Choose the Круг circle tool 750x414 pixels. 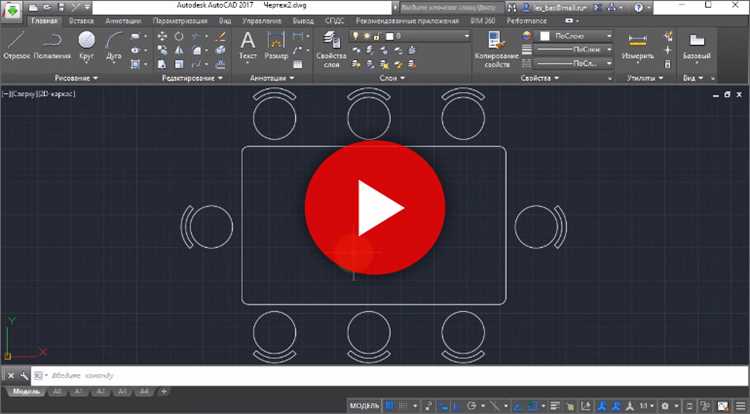click(x=87, y=46)
